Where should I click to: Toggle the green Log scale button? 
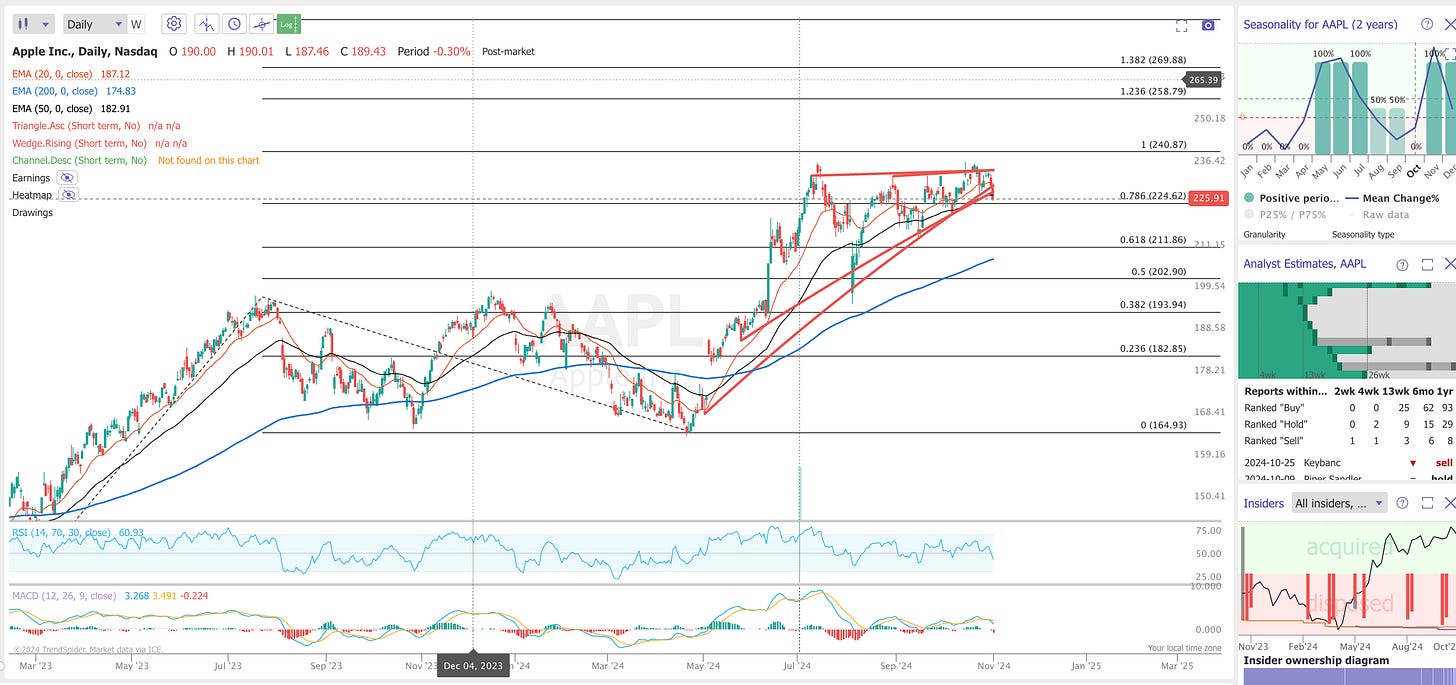(x=287, y=24)
